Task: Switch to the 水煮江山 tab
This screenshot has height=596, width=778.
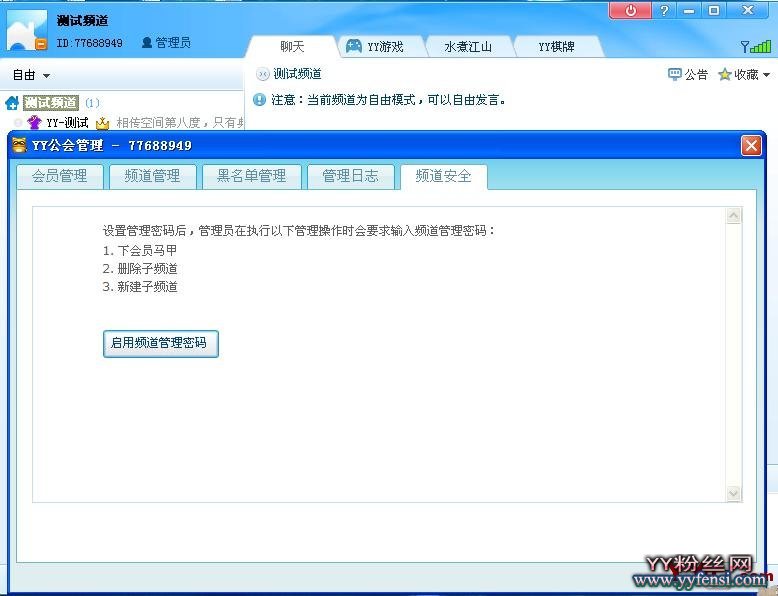Action: point(468,47)
